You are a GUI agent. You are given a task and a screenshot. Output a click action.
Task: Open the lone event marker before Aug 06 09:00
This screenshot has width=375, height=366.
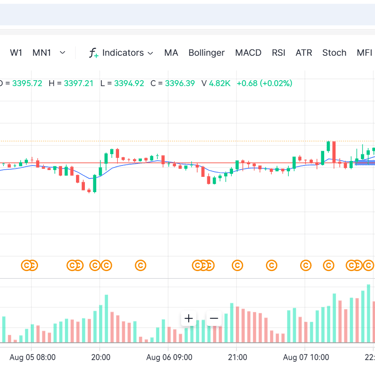(x=140, y=266)
